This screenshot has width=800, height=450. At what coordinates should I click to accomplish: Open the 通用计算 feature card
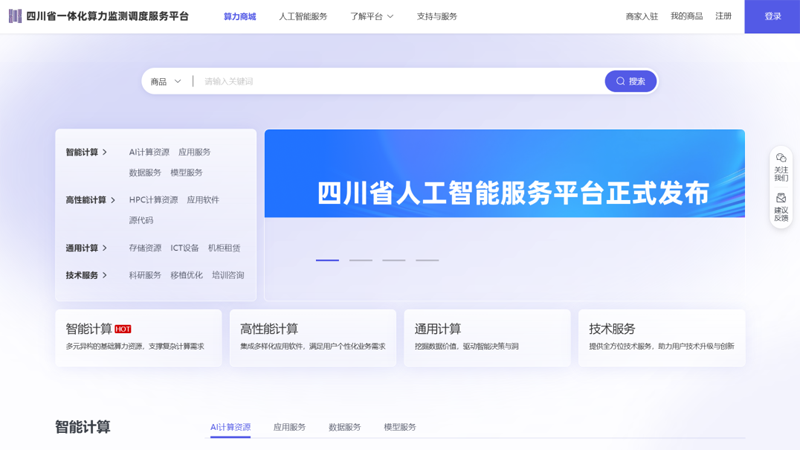(x=487, y=337)
